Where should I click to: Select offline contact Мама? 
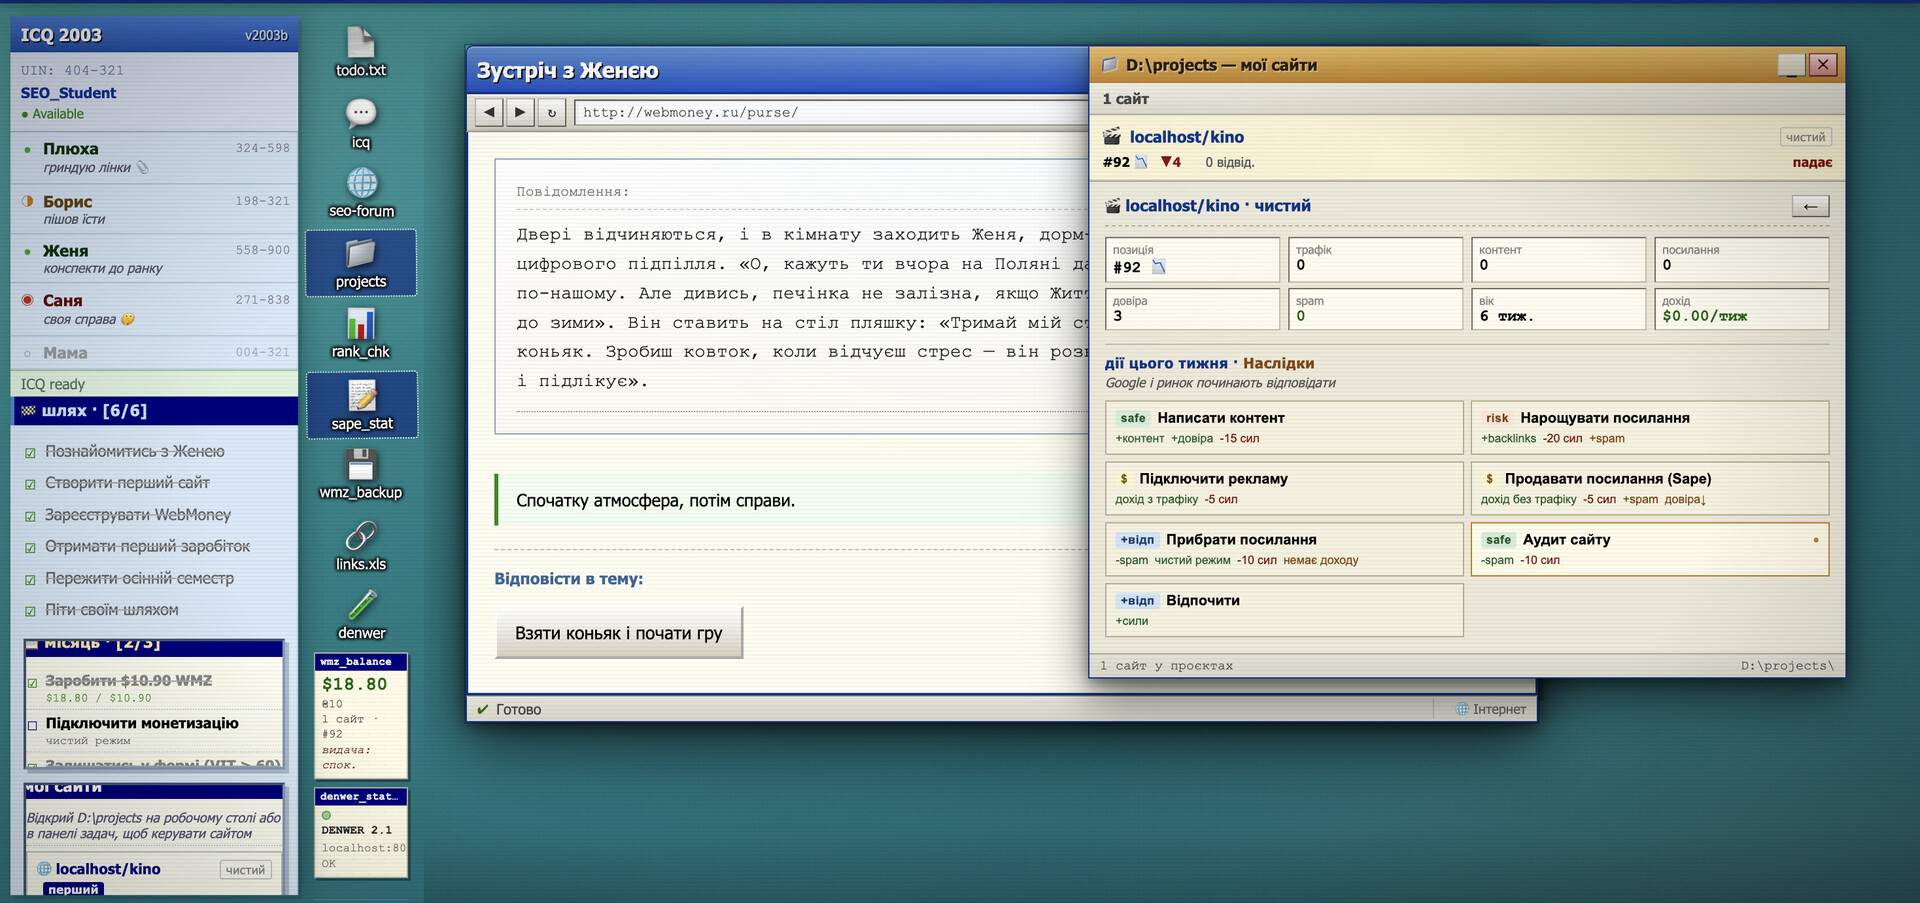pyautogui.click(x=155, y=353)
